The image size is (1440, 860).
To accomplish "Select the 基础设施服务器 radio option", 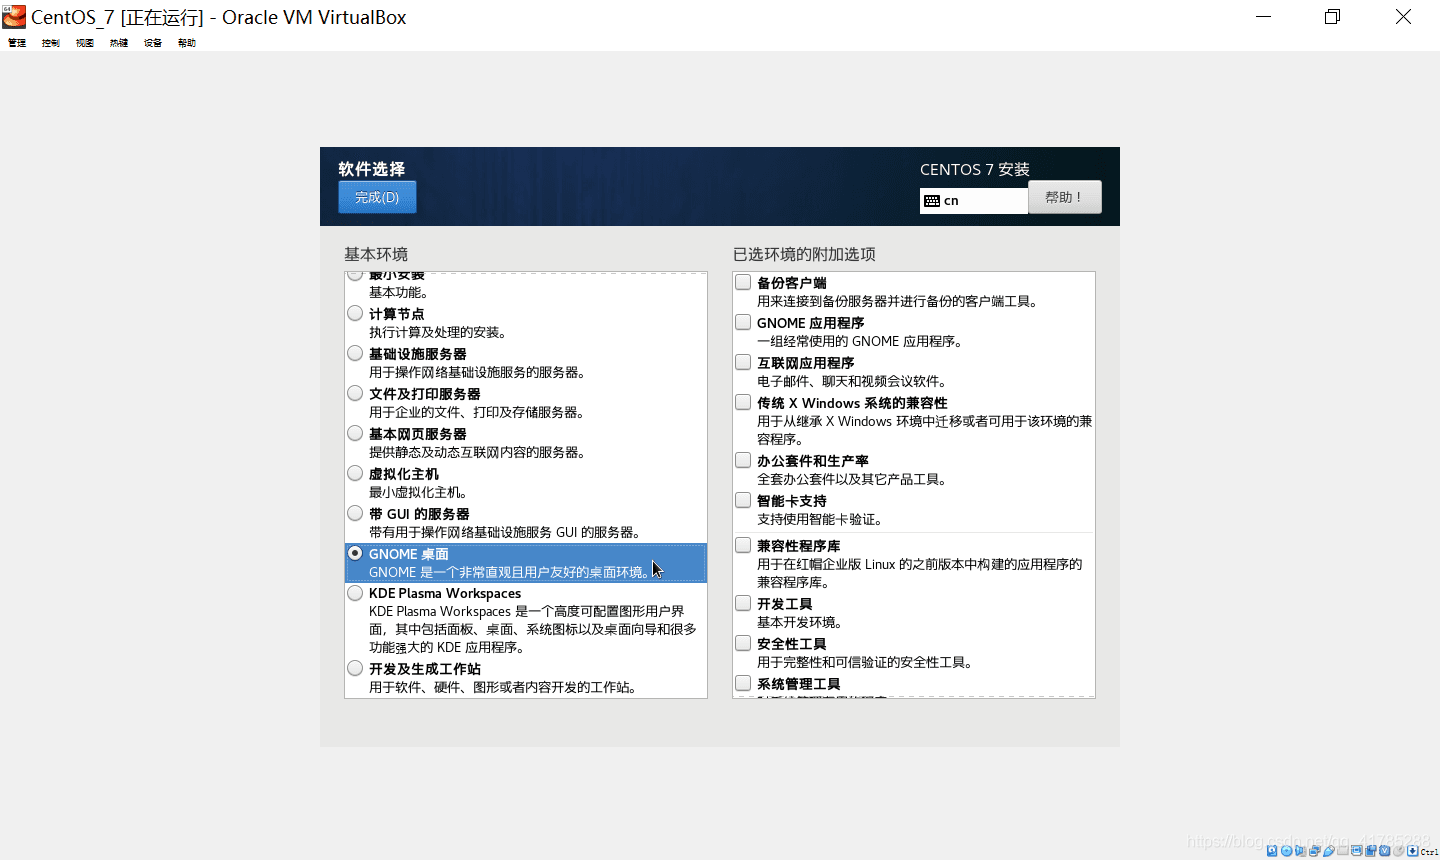I will 355,353.
